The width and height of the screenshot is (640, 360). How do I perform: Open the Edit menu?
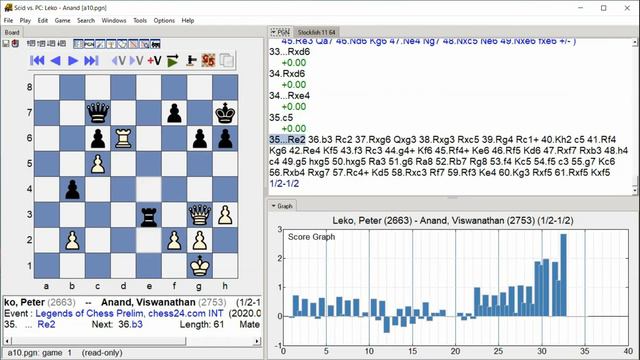(43, 20)
